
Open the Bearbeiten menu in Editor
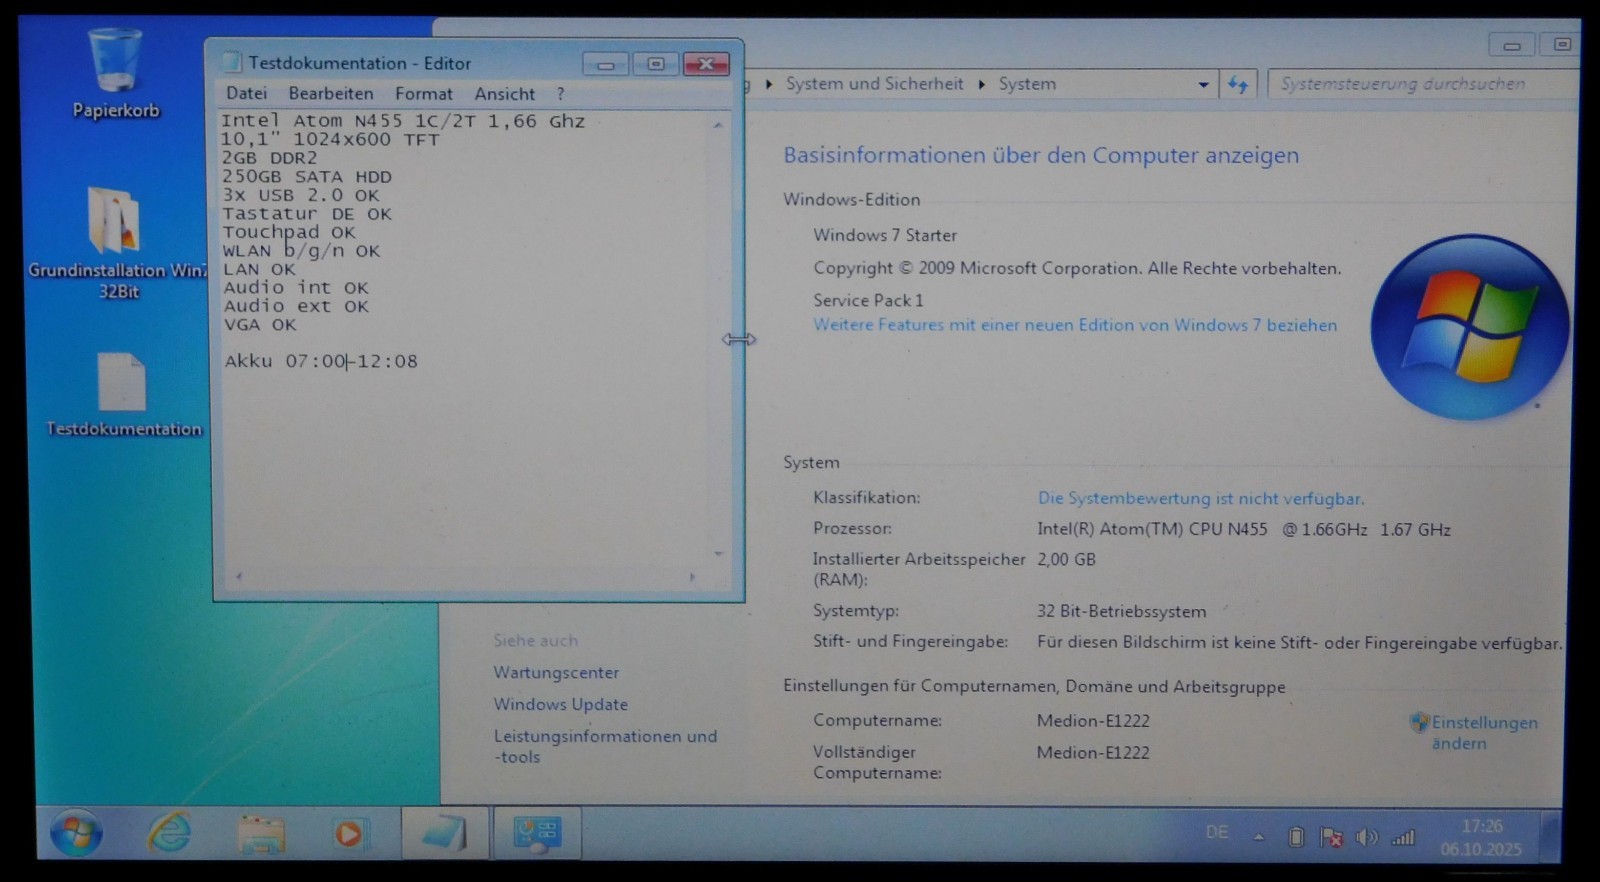point(331,93)
